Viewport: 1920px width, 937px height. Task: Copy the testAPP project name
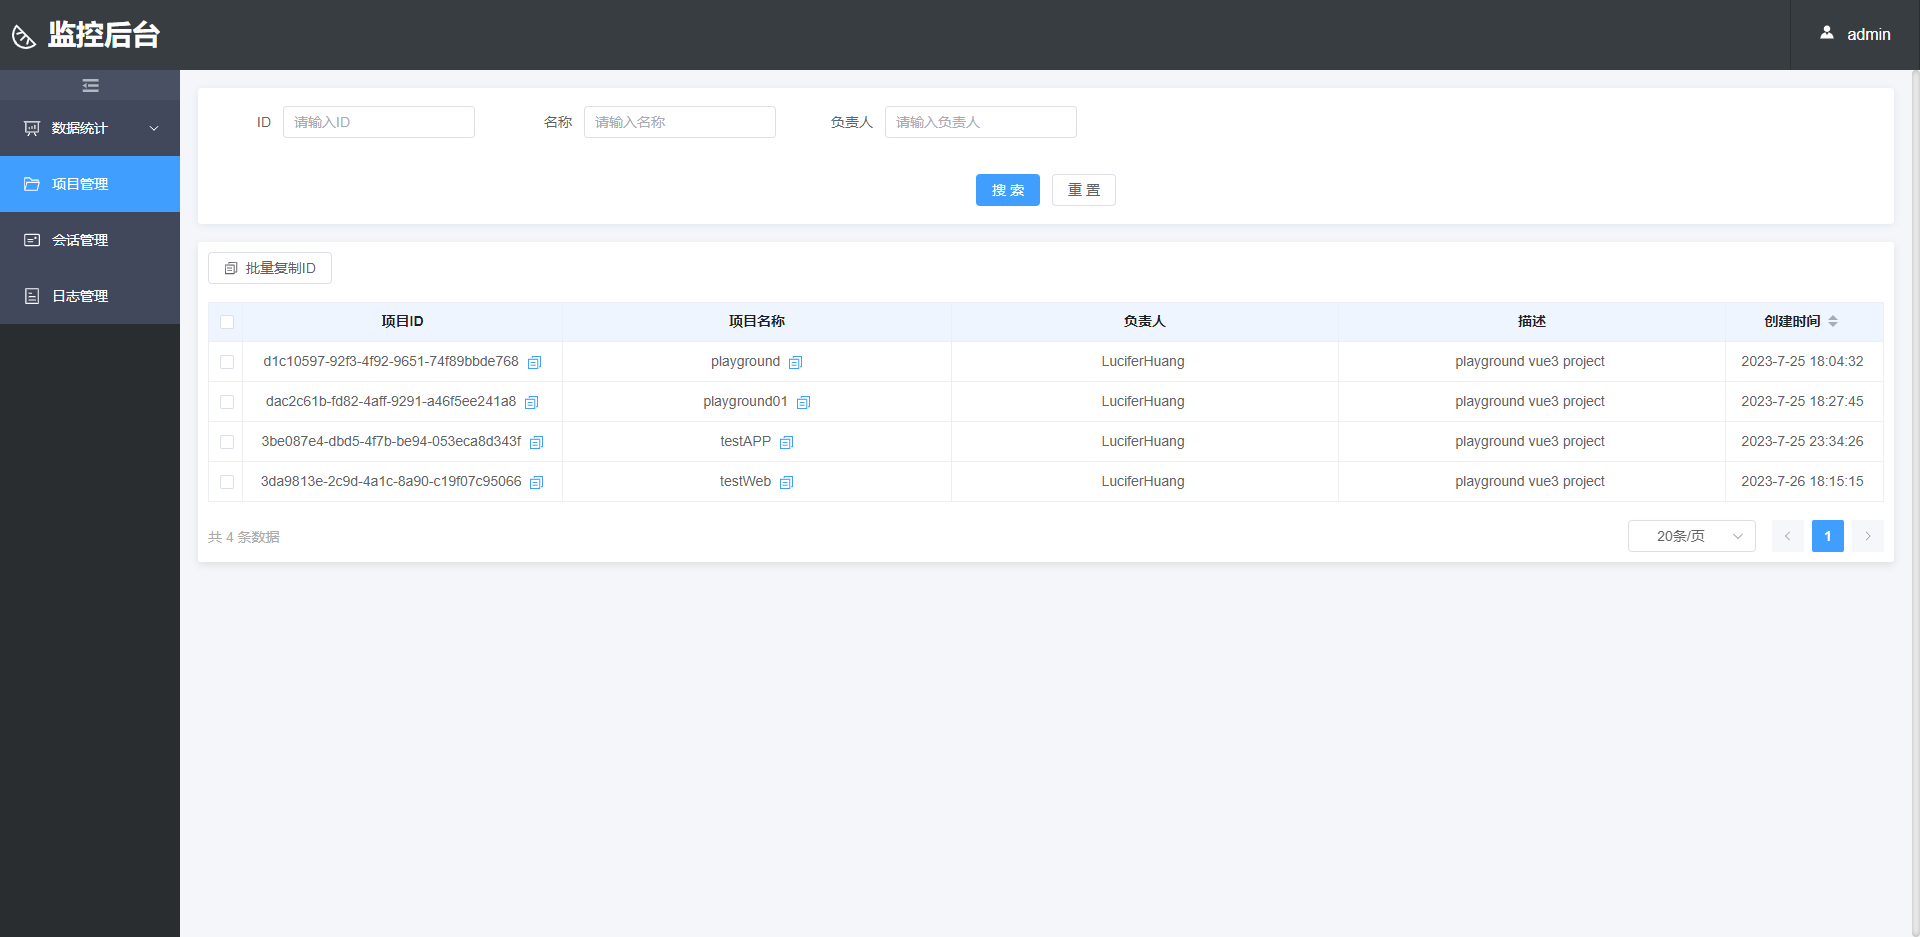point(786,442)
